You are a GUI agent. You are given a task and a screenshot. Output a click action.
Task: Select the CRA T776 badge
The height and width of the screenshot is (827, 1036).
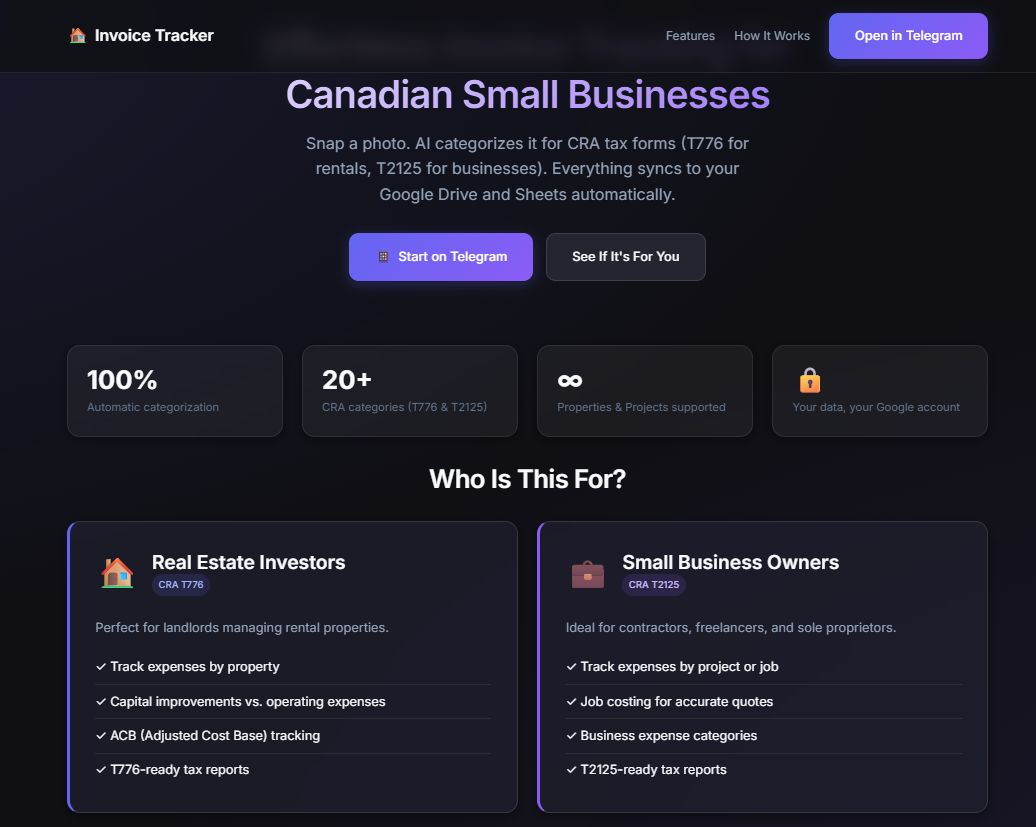pyautogui.click(x=180, y=585)
